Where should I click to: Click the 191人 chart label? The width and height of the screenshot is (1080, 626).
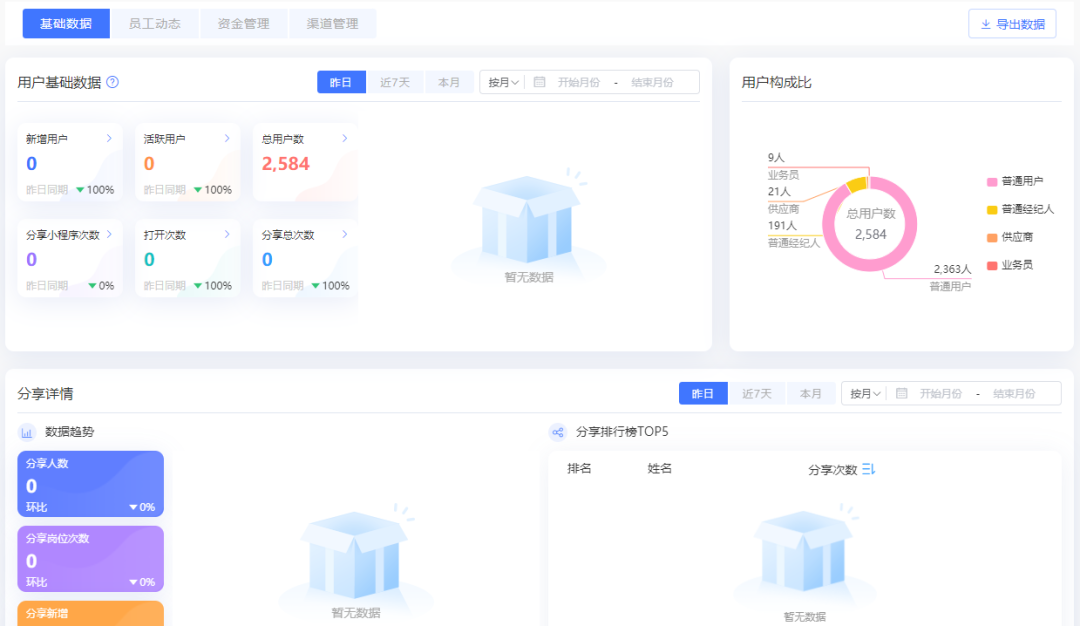(x=782, y=226)
